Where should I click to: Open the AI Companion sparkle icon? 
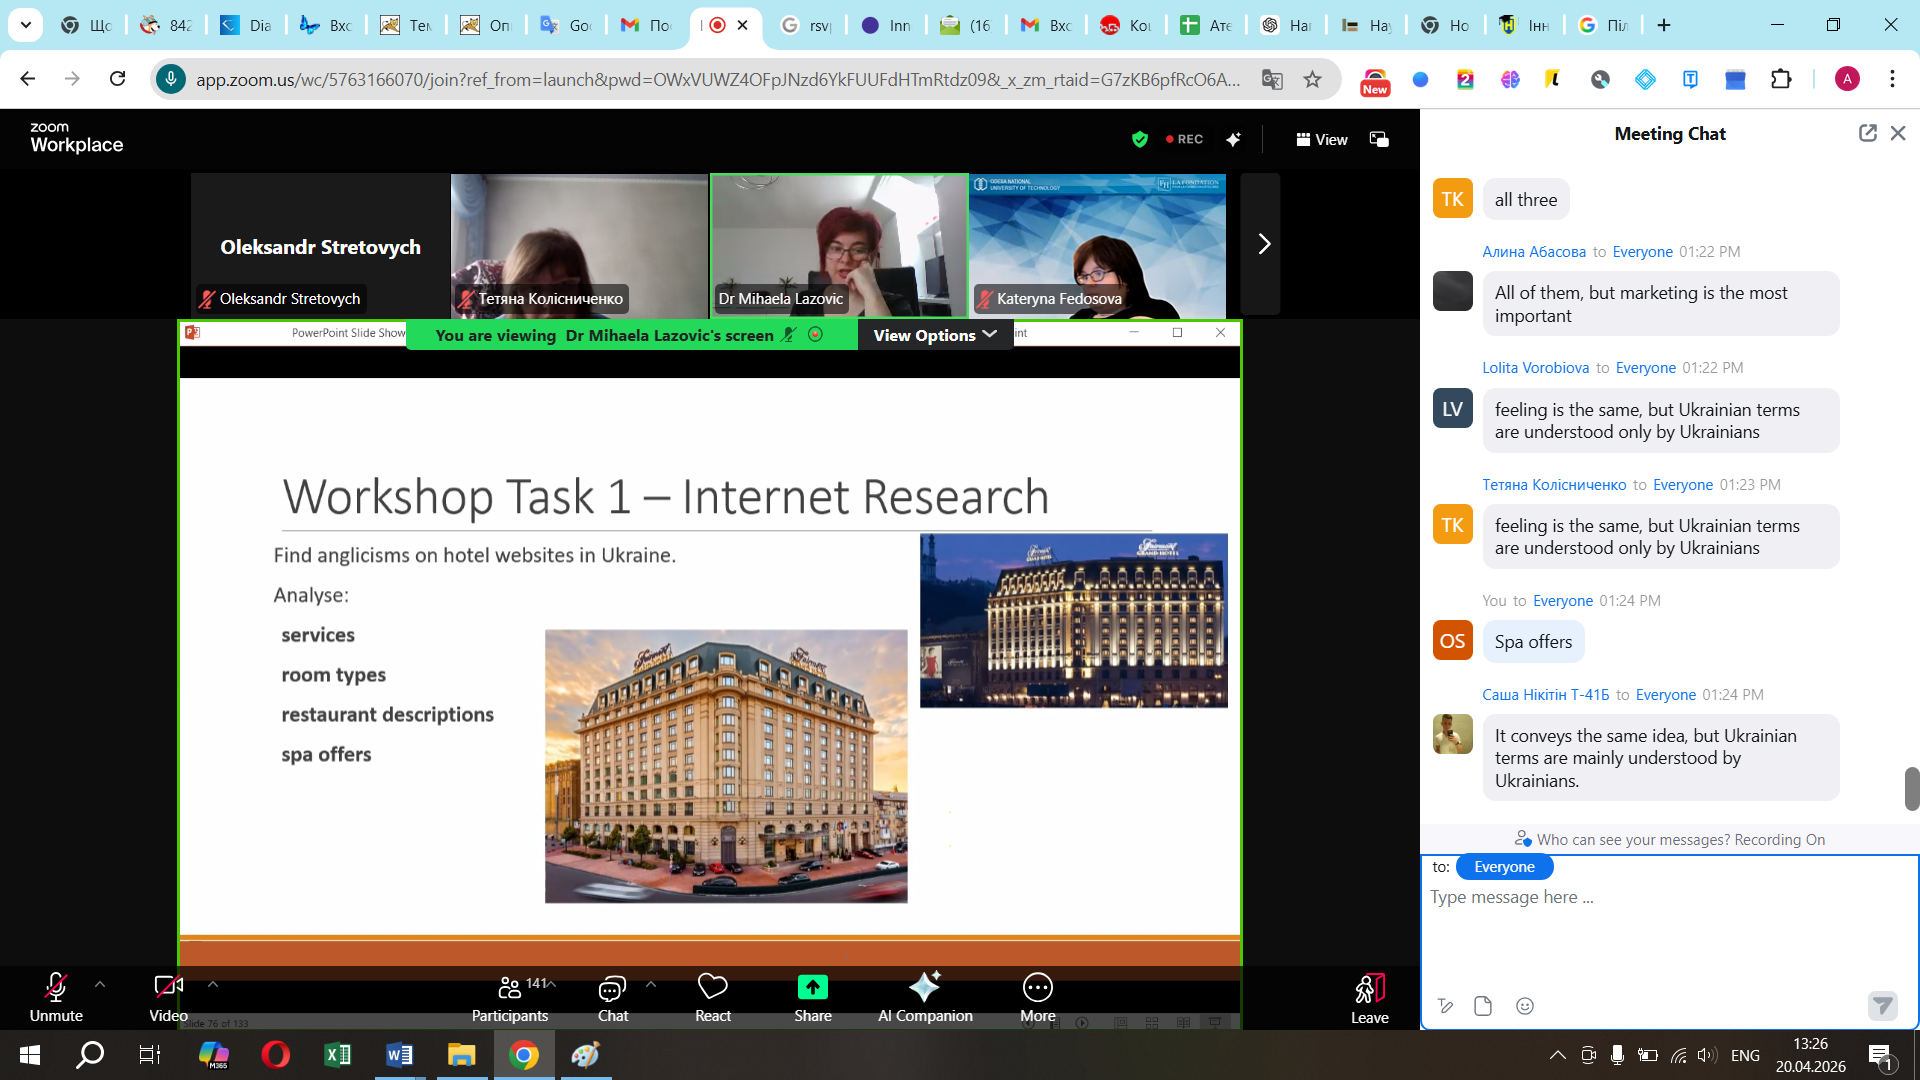coord(924,988)
